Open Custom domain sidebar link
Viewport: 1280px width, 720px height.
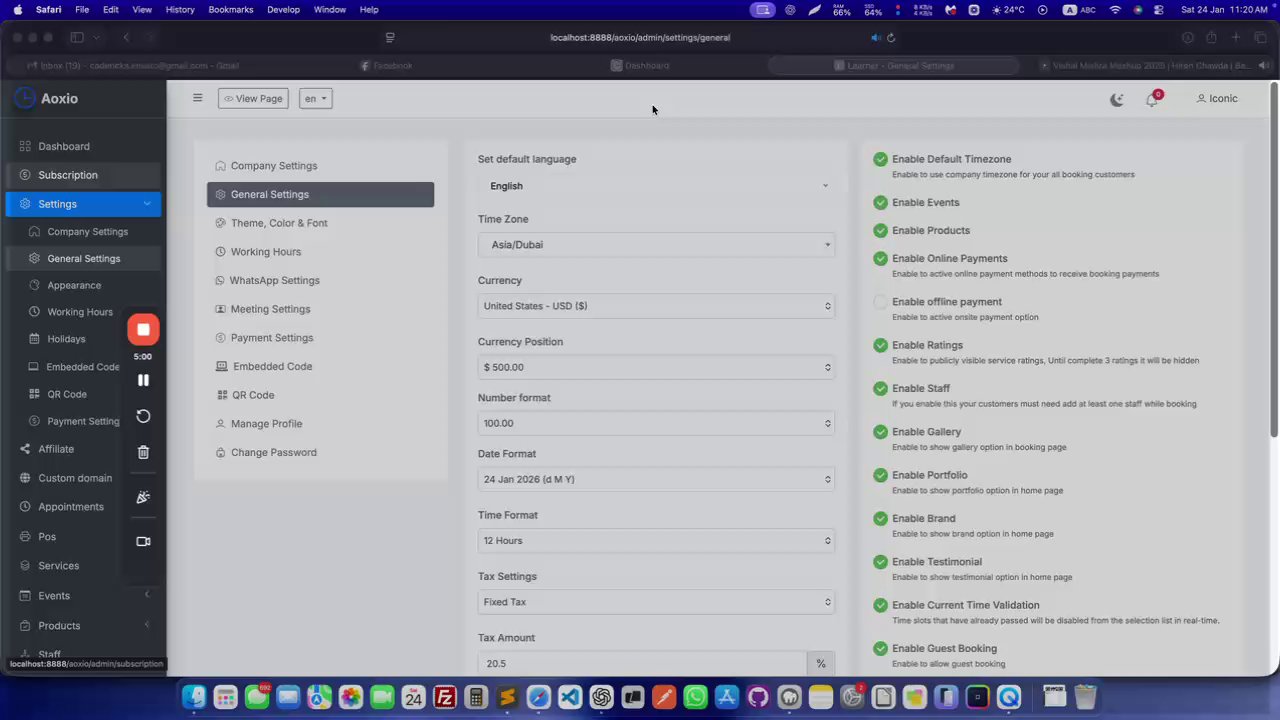click(75, 478)
